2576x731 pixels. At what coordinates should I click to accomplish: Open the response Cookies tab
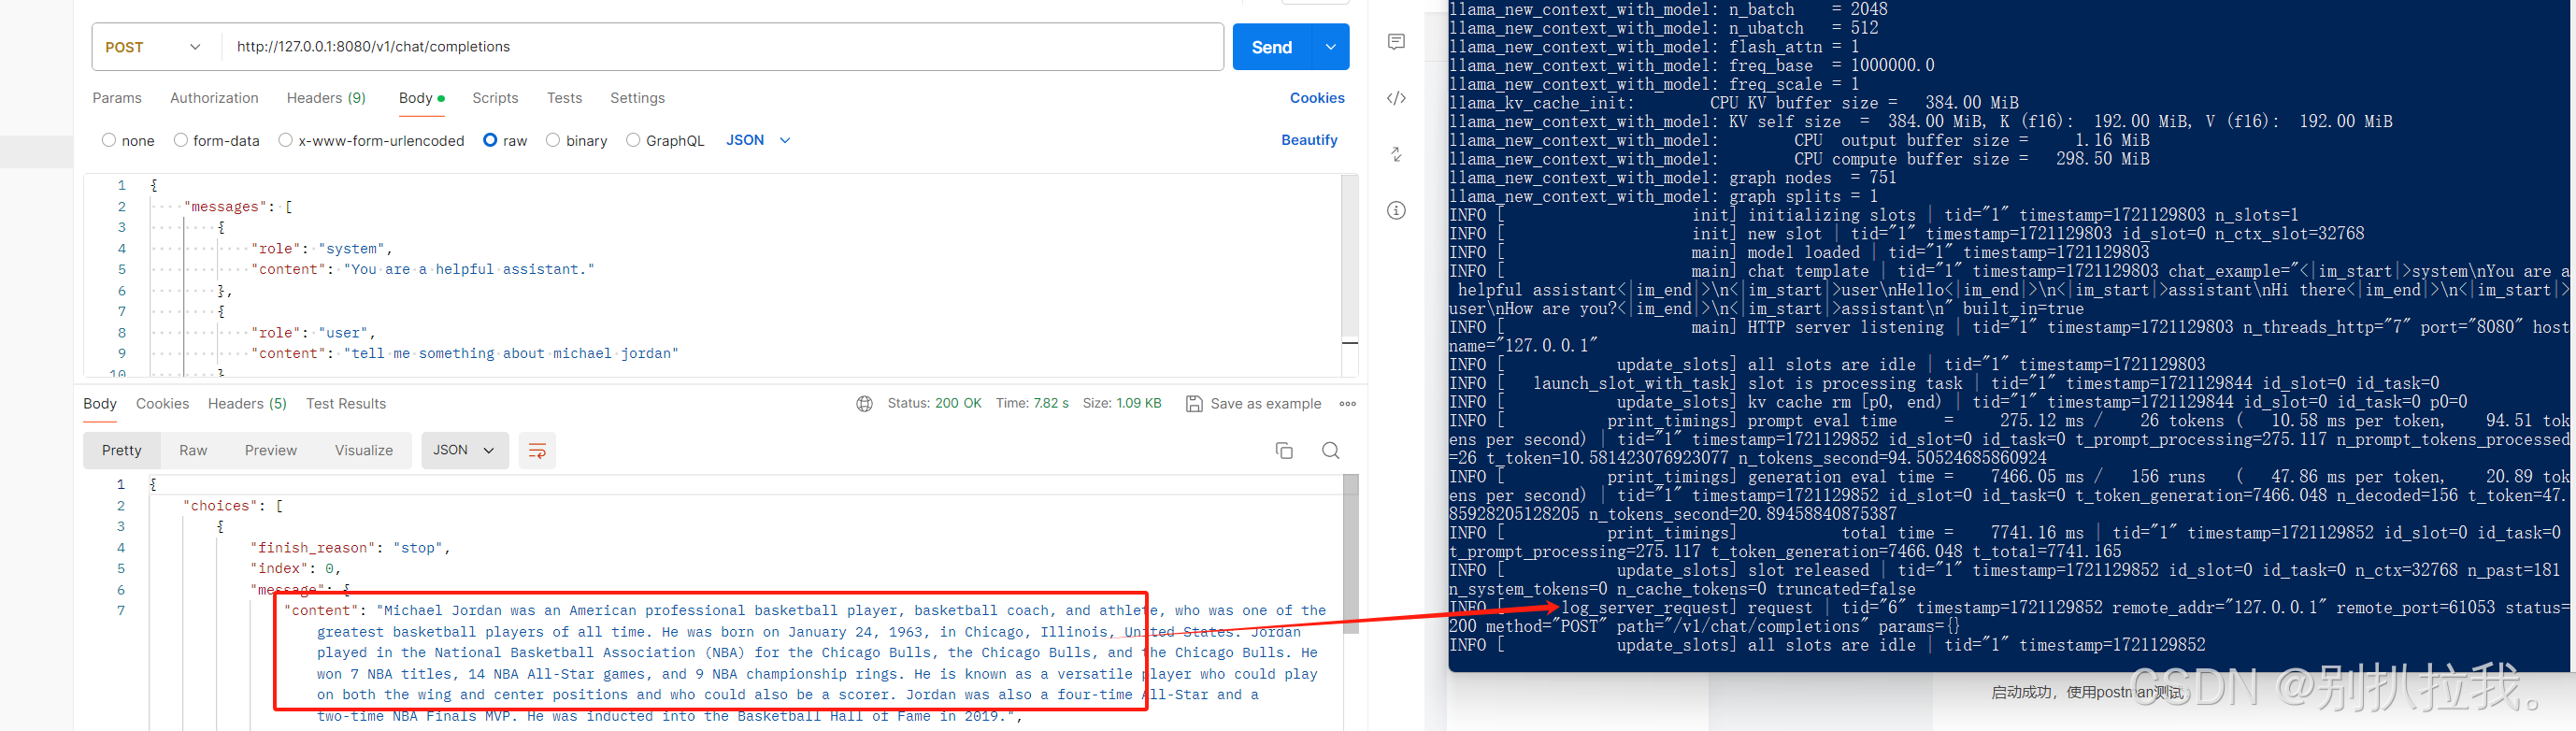coord(162,404)
